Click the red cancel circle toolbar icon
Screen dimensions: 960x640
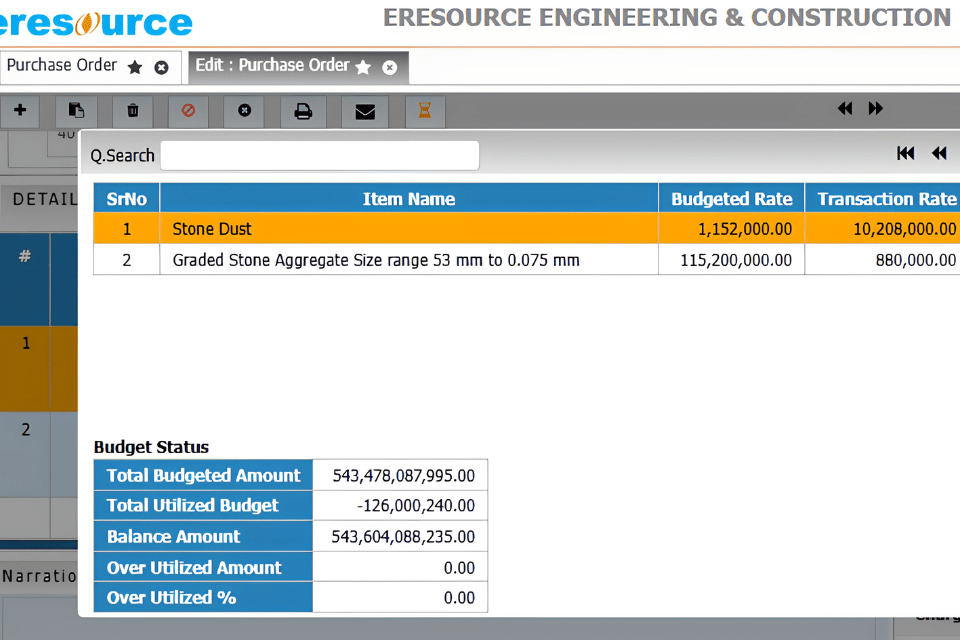(188, 110)
